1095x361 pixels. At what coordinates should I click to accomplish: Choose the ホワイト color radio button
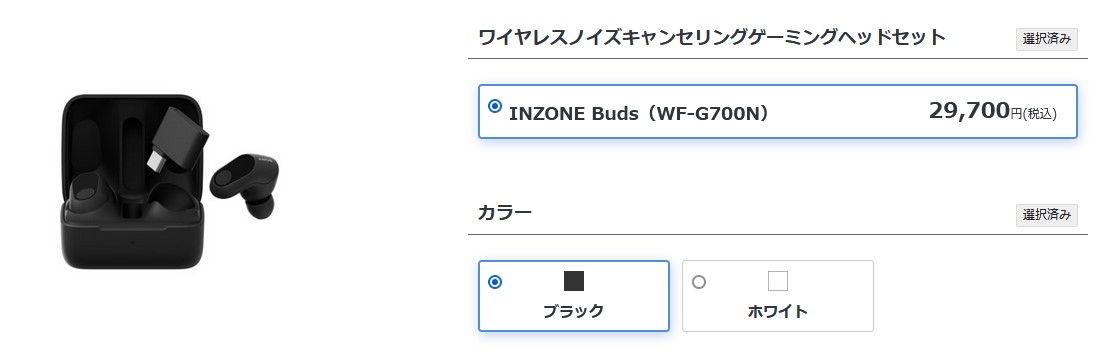698,282
